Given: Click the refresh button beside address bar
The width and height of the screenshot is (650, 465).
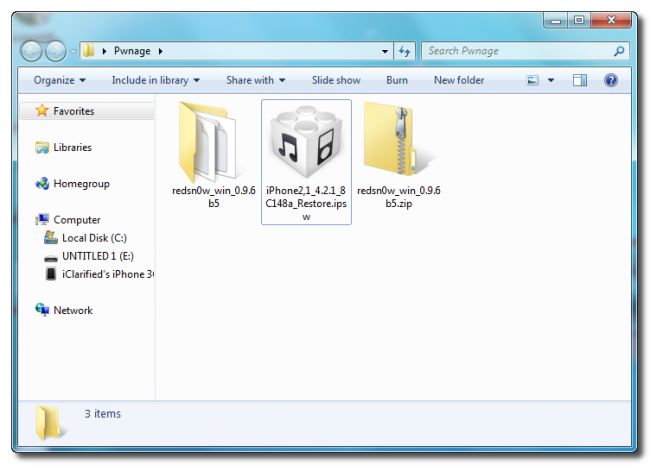Looking at the screenshot, I should [x=404, y=51].
